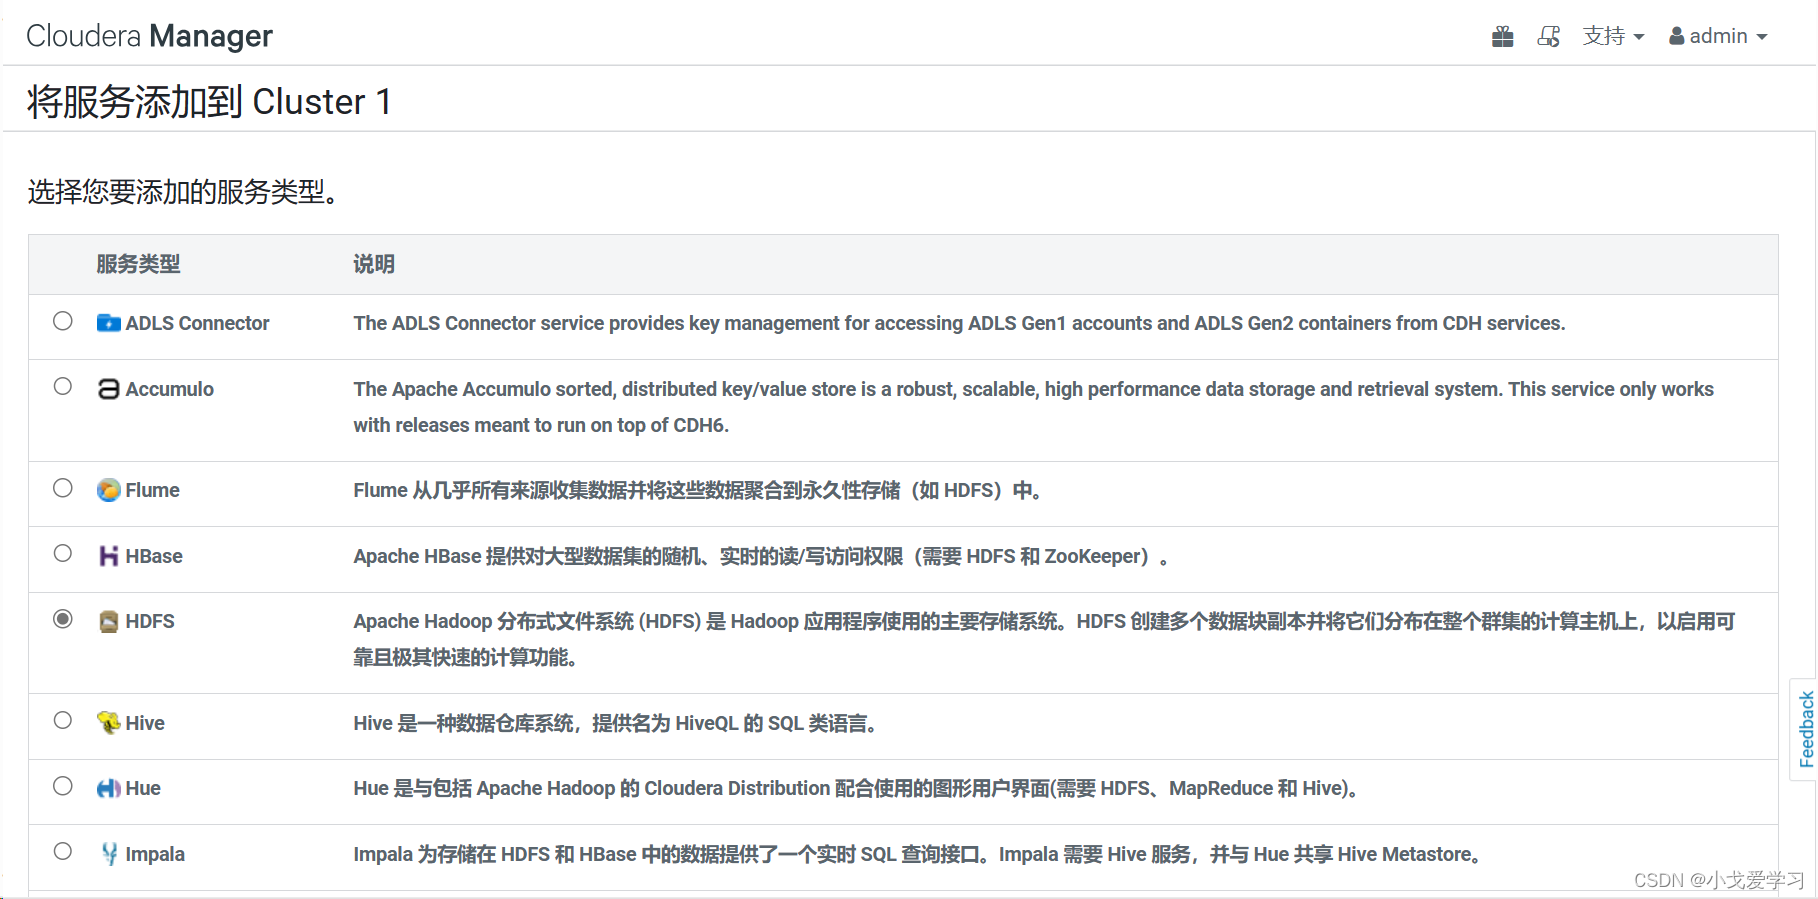Open the running commands icon in header
The image size is (1818, 899).
[1549, 37]
